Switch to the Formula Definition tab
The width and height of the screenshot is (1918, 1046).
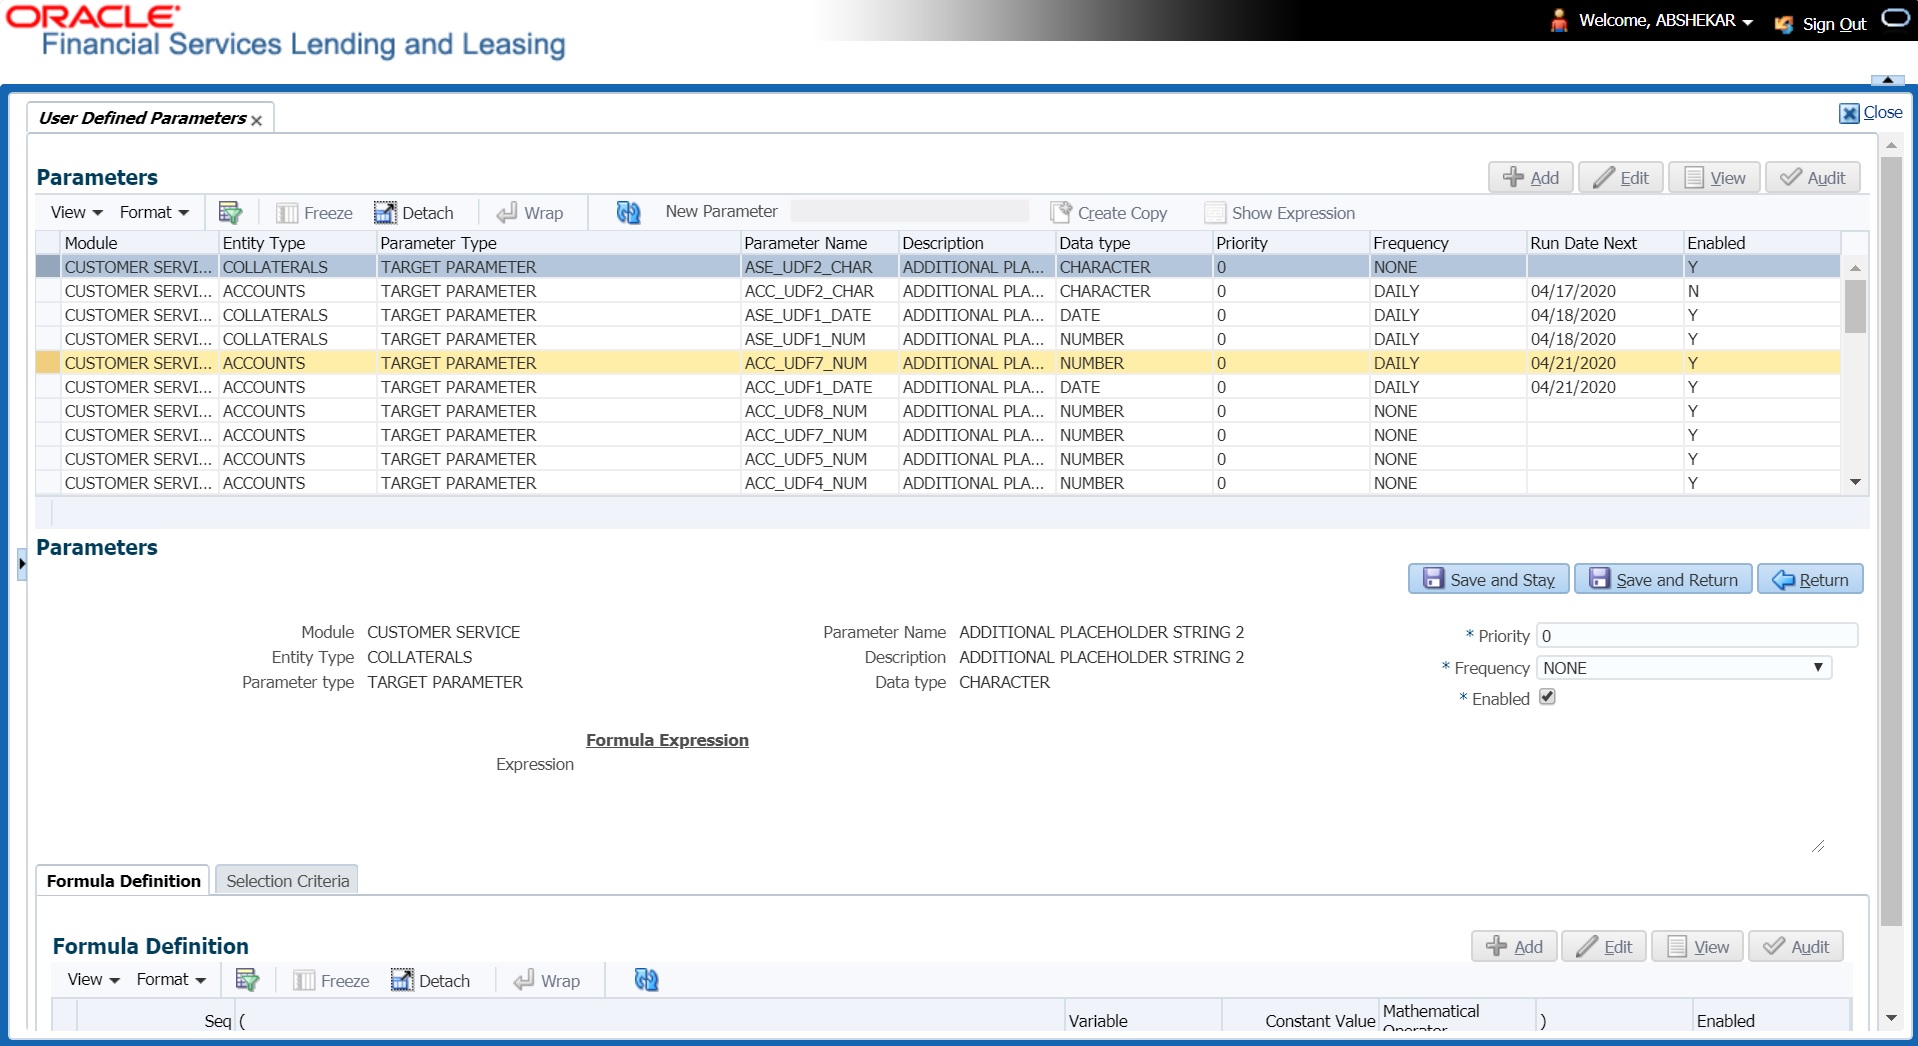[x=123, y=881]
